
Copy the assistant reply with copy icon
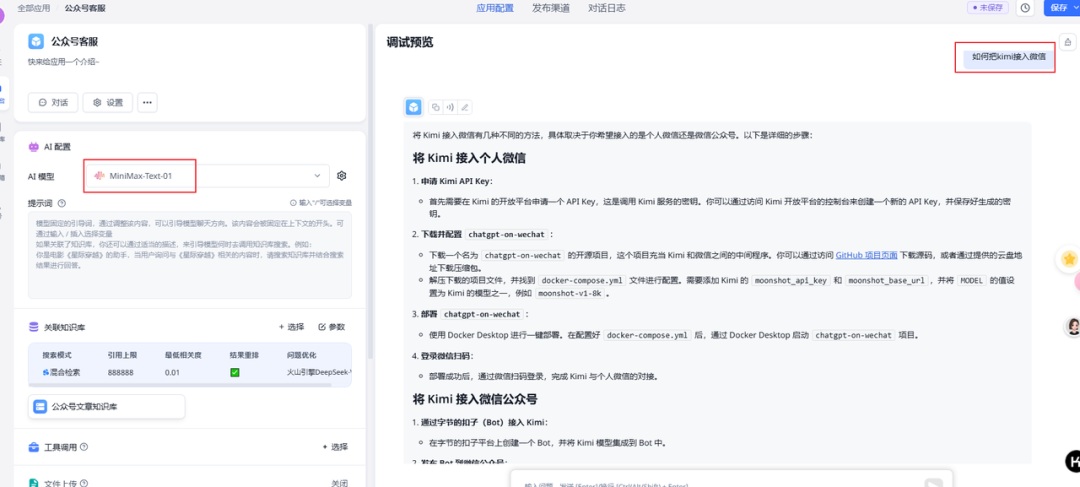click(436, 107)
